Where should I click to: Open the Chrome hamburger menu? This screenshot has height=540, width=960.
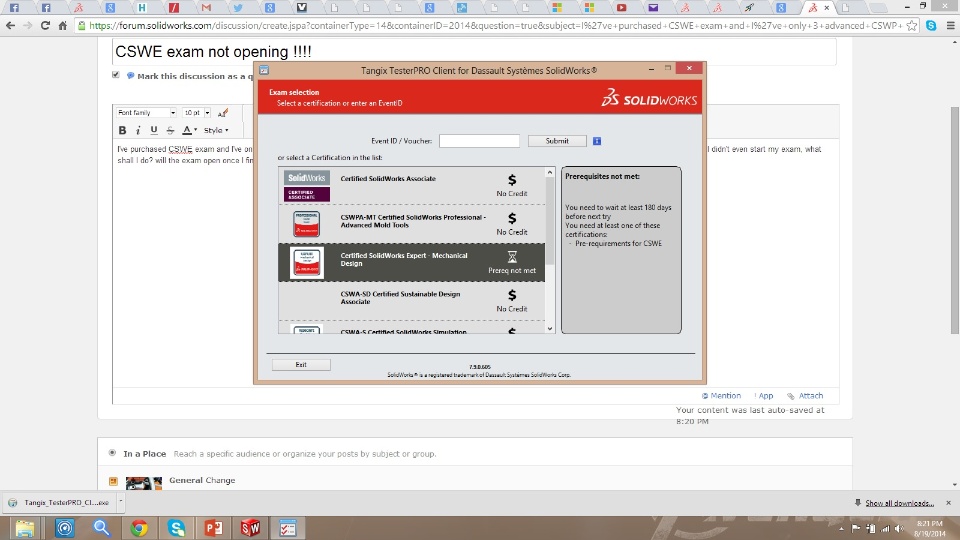click(x=950, y=26)
